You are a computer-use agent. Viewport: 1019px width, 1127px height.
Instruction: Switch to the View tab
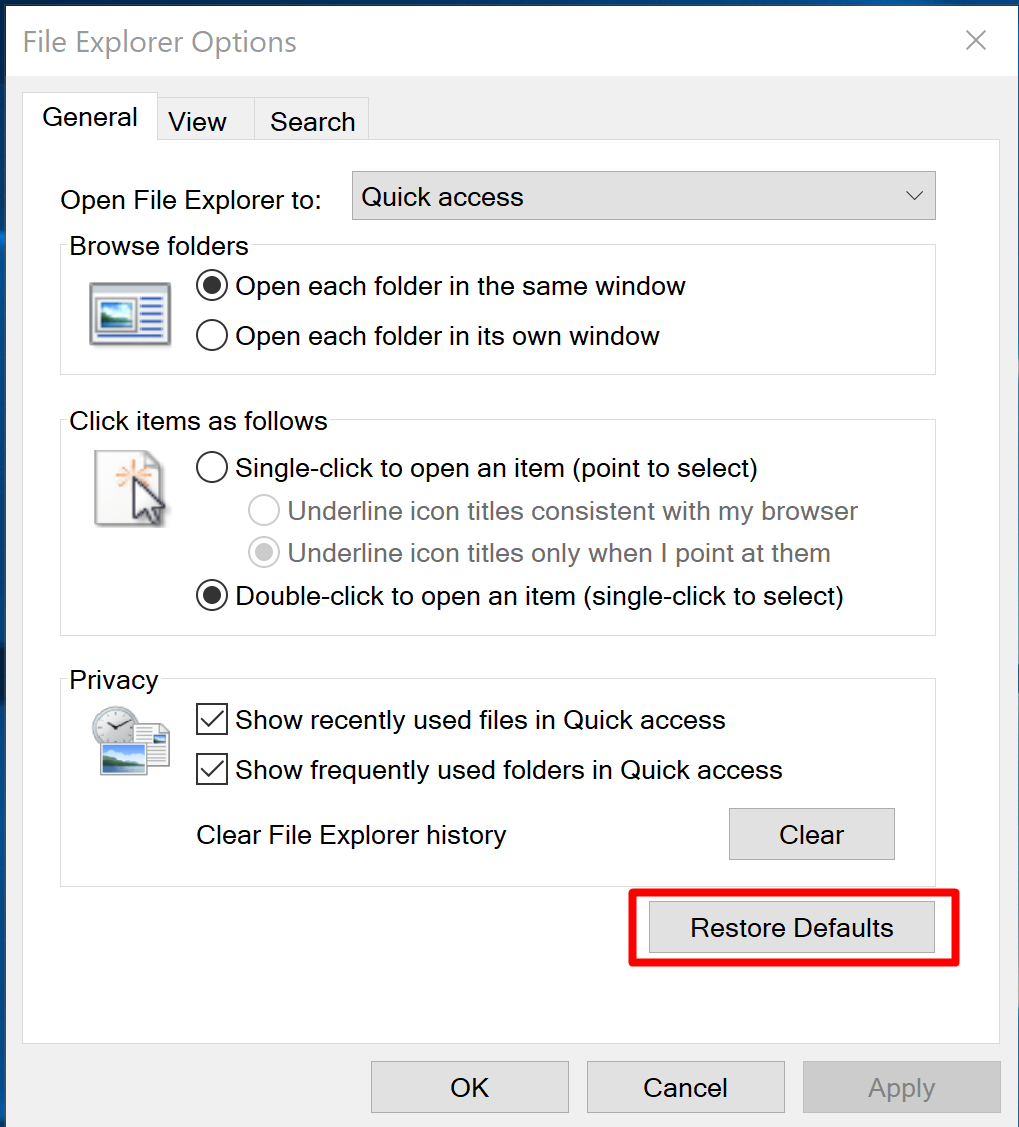coord(197,120)
